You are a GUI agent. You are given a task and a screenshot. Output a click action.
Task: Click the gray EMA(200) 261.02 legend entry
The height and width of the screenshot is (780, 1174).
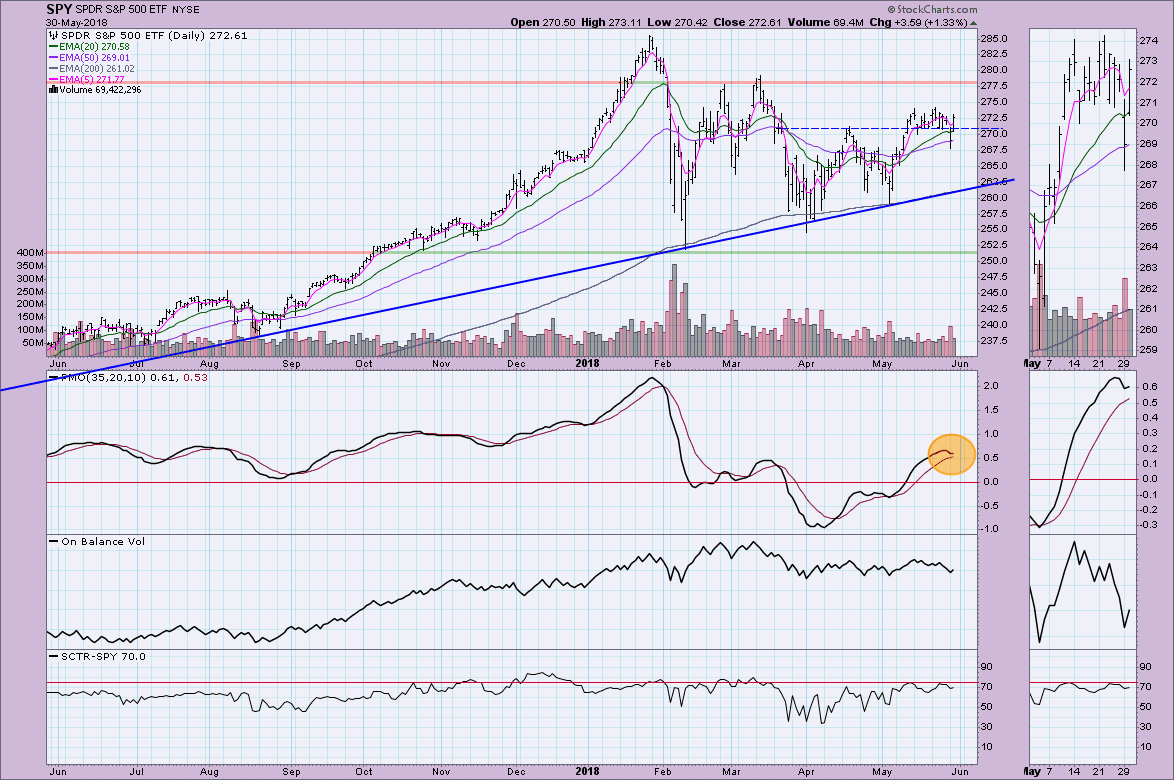tap(91, 69)
